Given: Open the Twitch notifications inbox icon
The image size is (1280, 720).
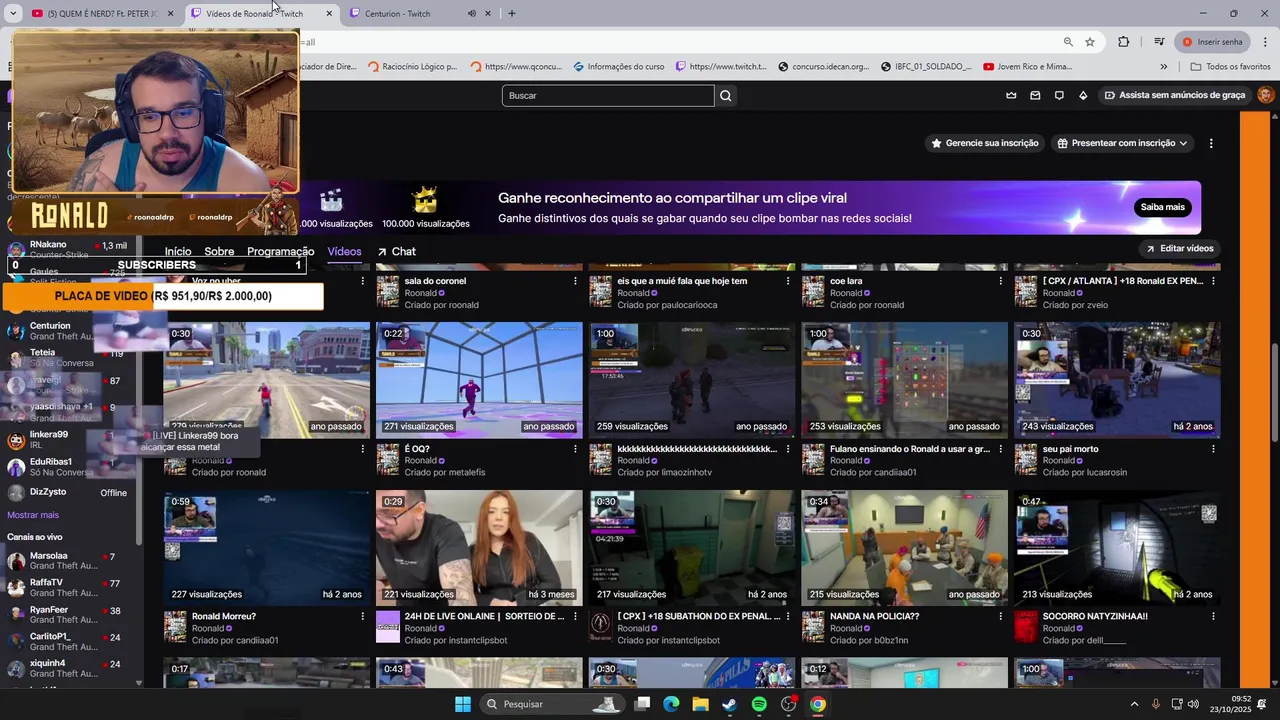Looking at the screenshot, I should click(x=1035, y=95).
